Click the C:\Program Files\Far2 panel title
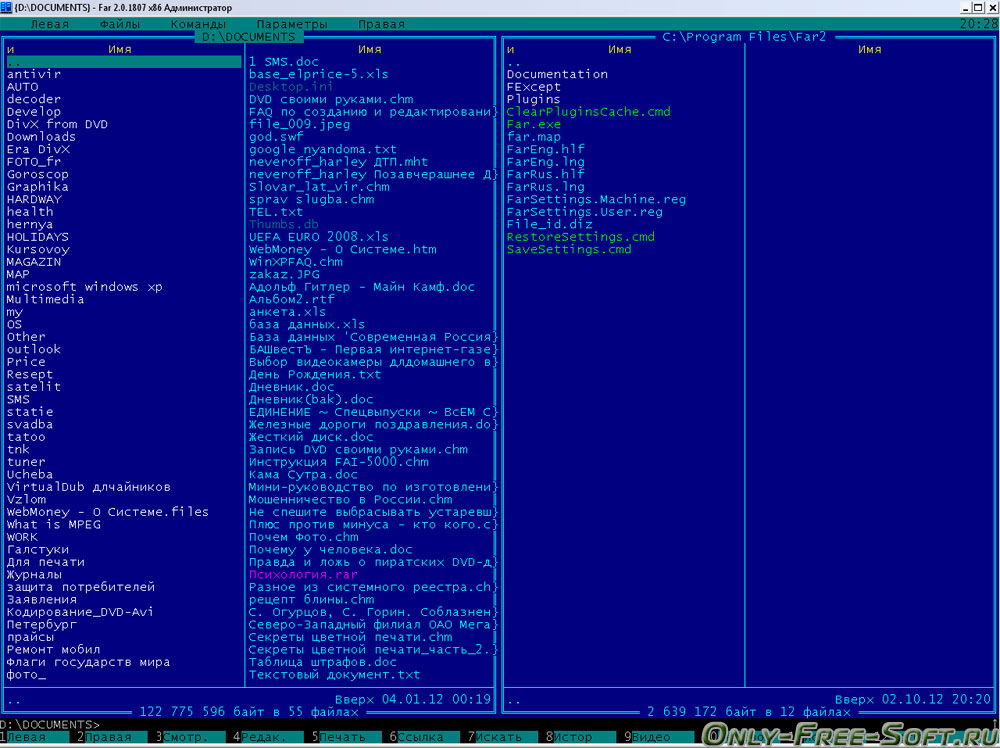The image size is (1000, 748). click(x=744, y=37)
